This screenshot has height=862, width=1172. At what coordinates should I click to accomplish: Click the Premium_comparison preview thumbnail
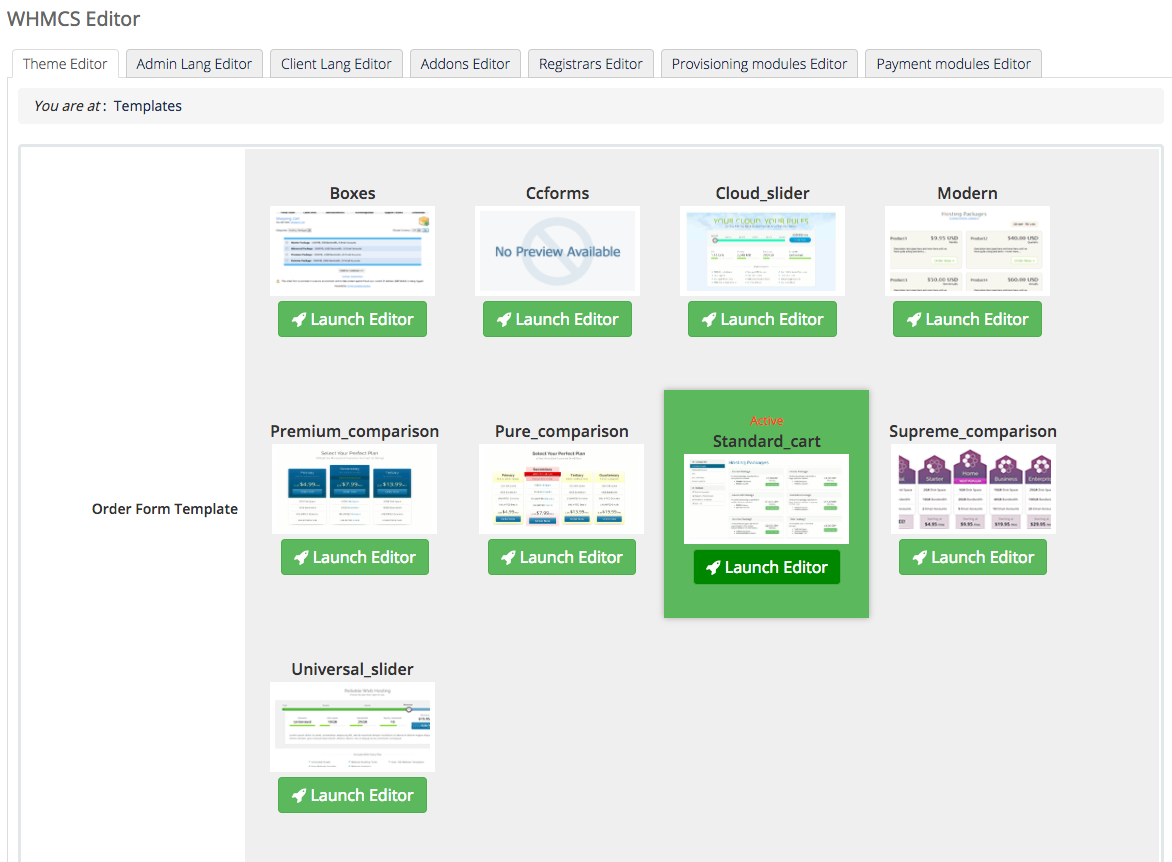[354, 489]
